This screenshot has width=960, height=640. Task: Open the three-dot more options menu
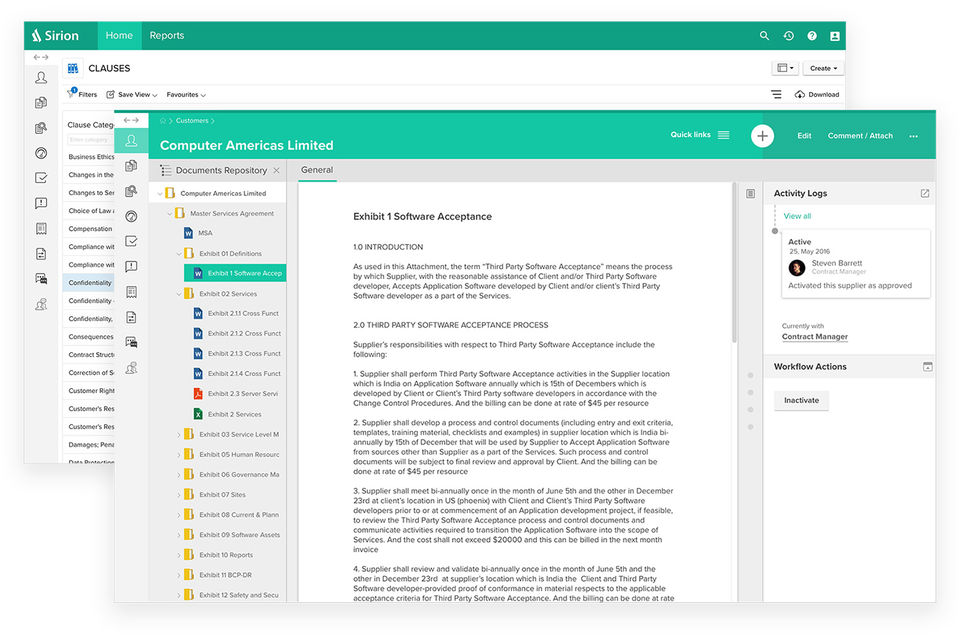pyautogui.click(x=913, y=136)
